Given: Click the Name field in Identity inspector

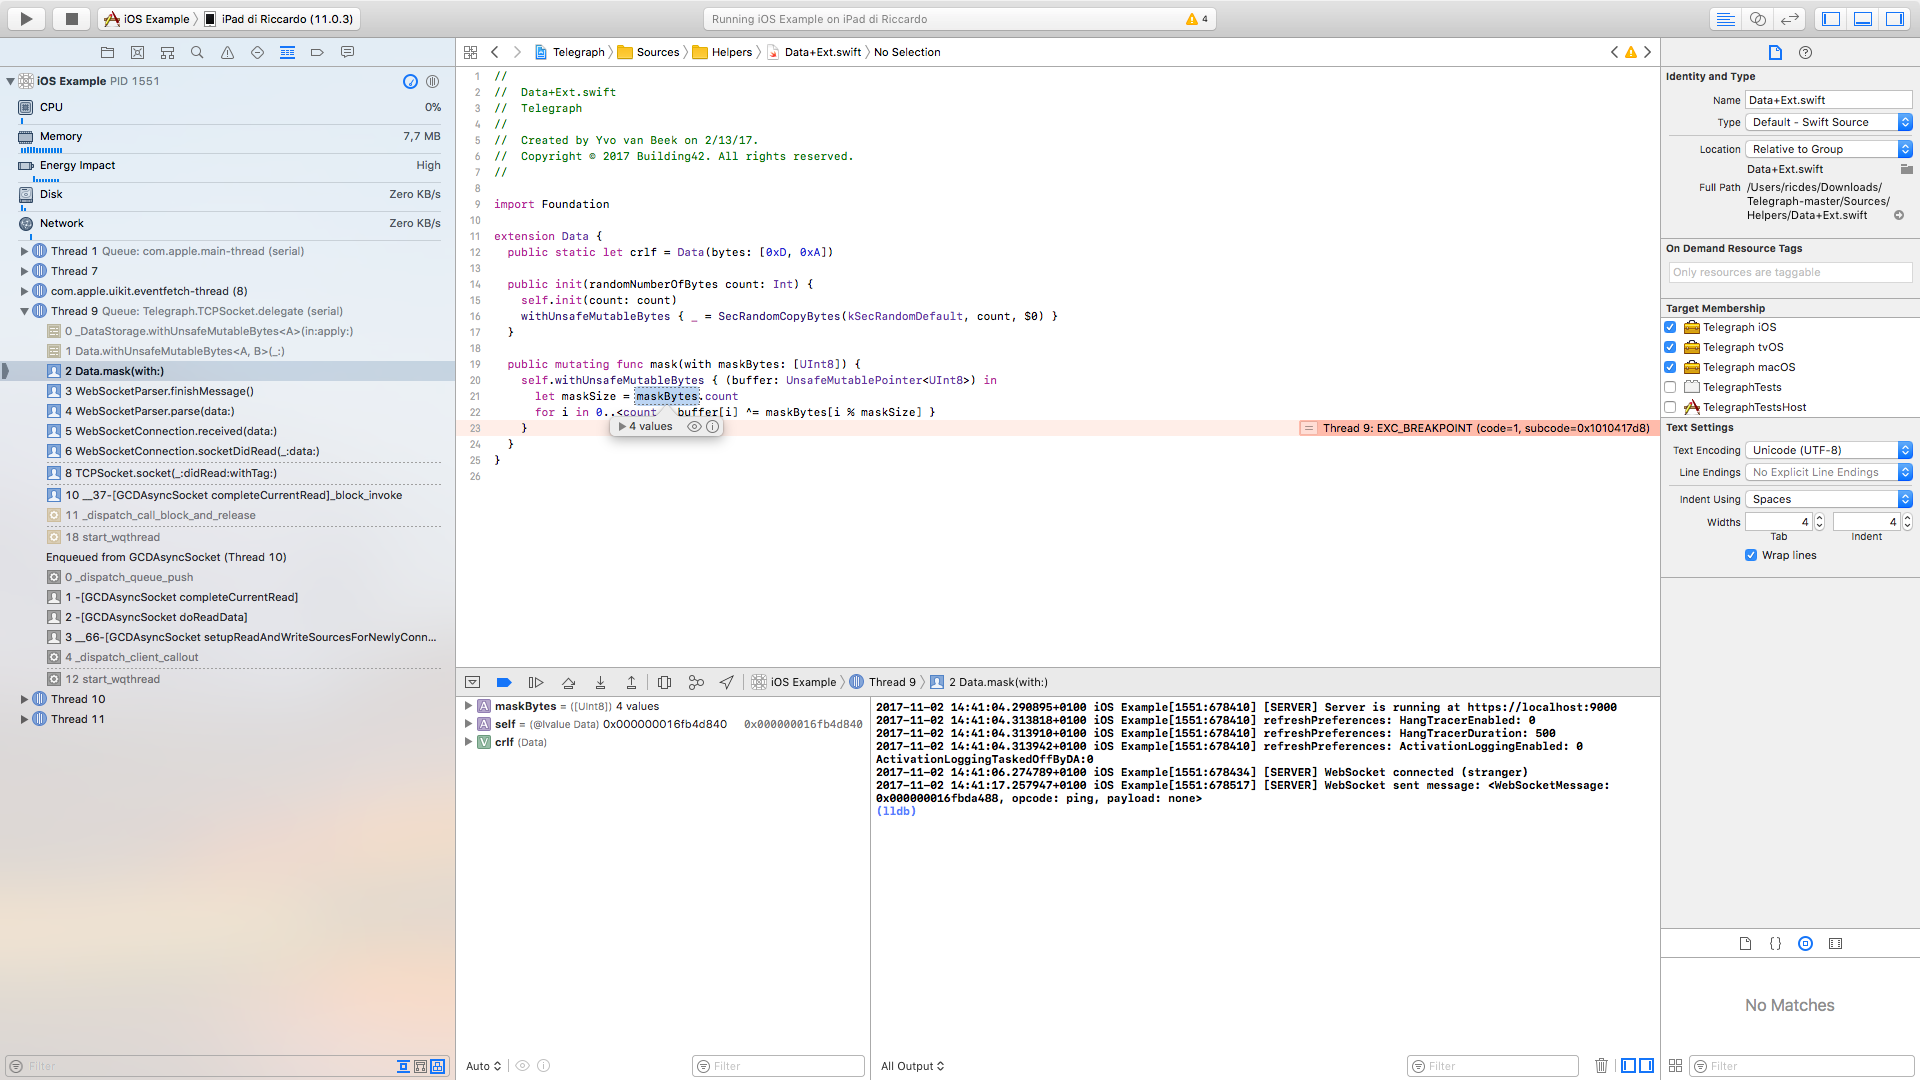Looking at the screenshot, I should point(1828,100).
